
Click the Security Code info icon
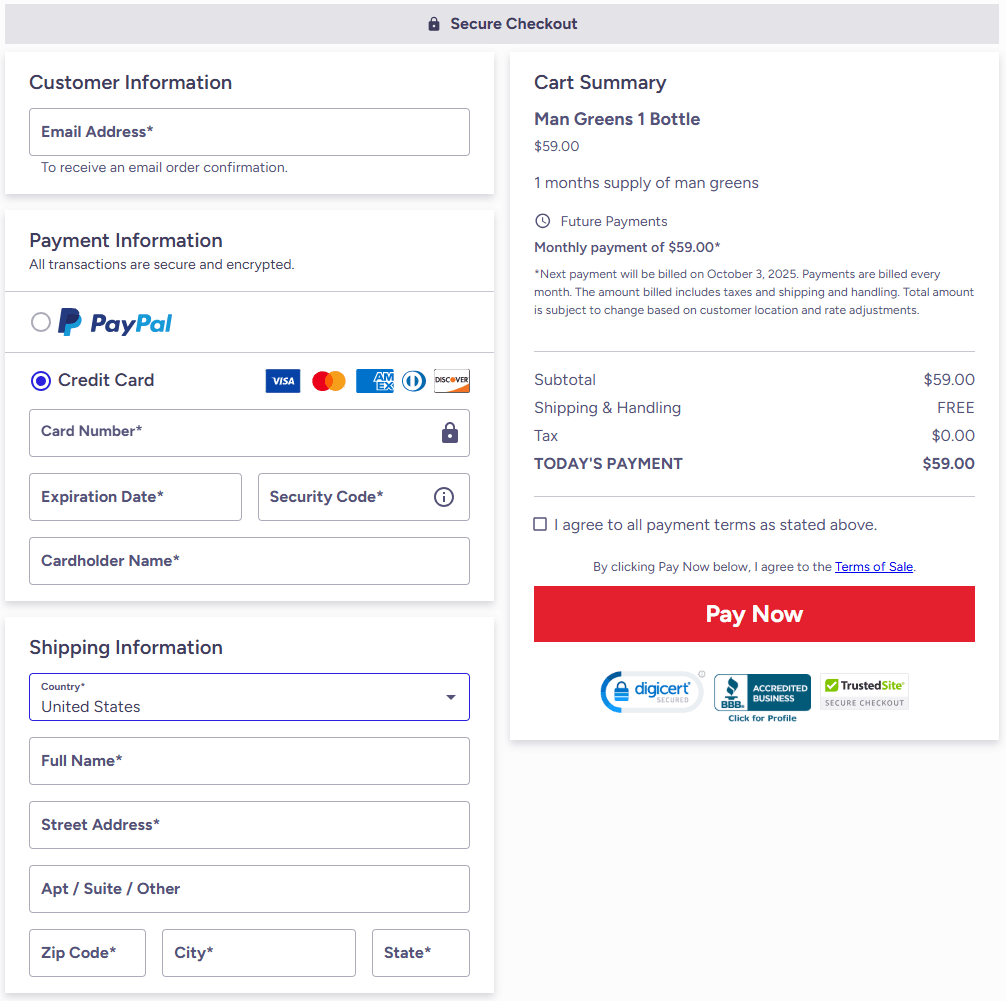coord(444,497)
